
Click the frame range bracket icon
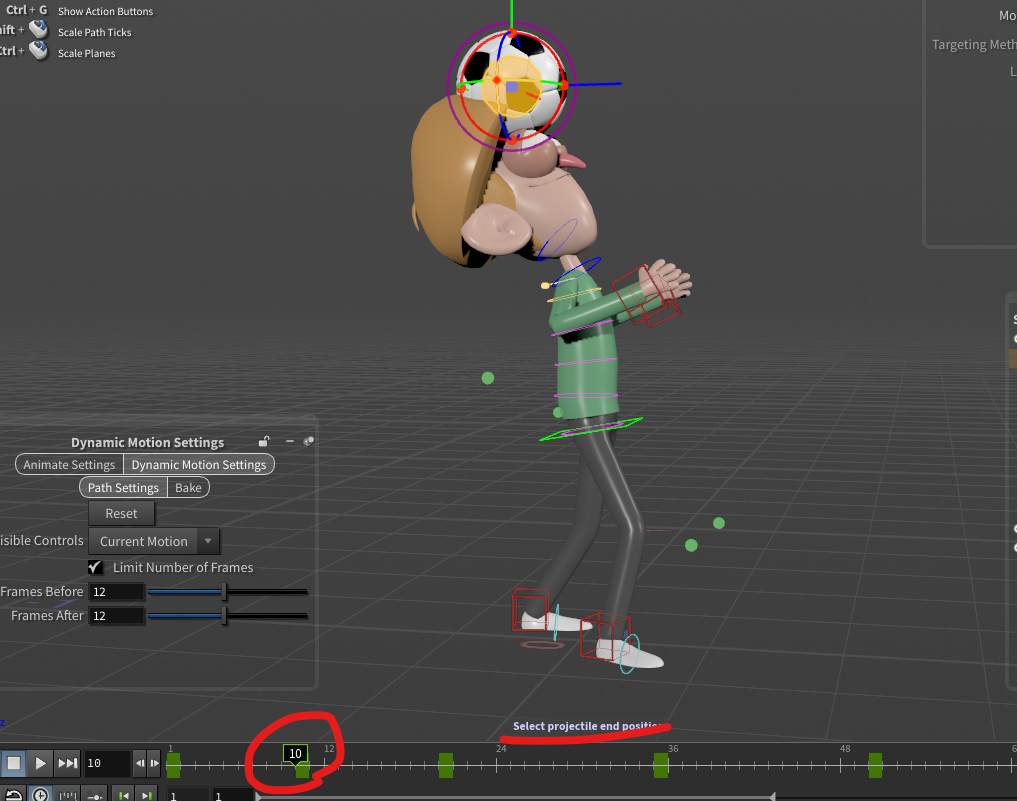(67, 795)
